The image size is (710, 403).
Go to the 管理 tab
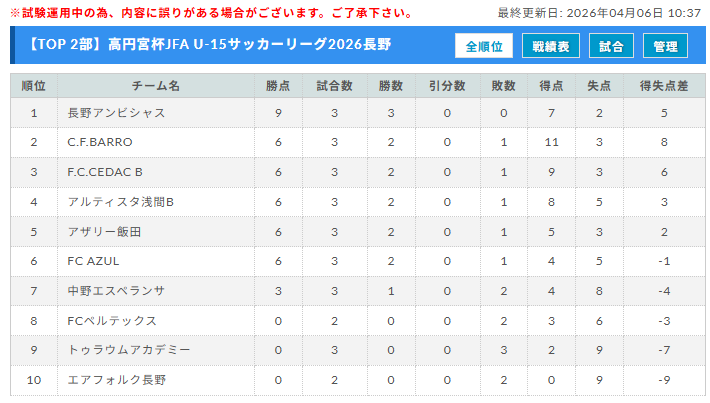(x=665, y=46)
